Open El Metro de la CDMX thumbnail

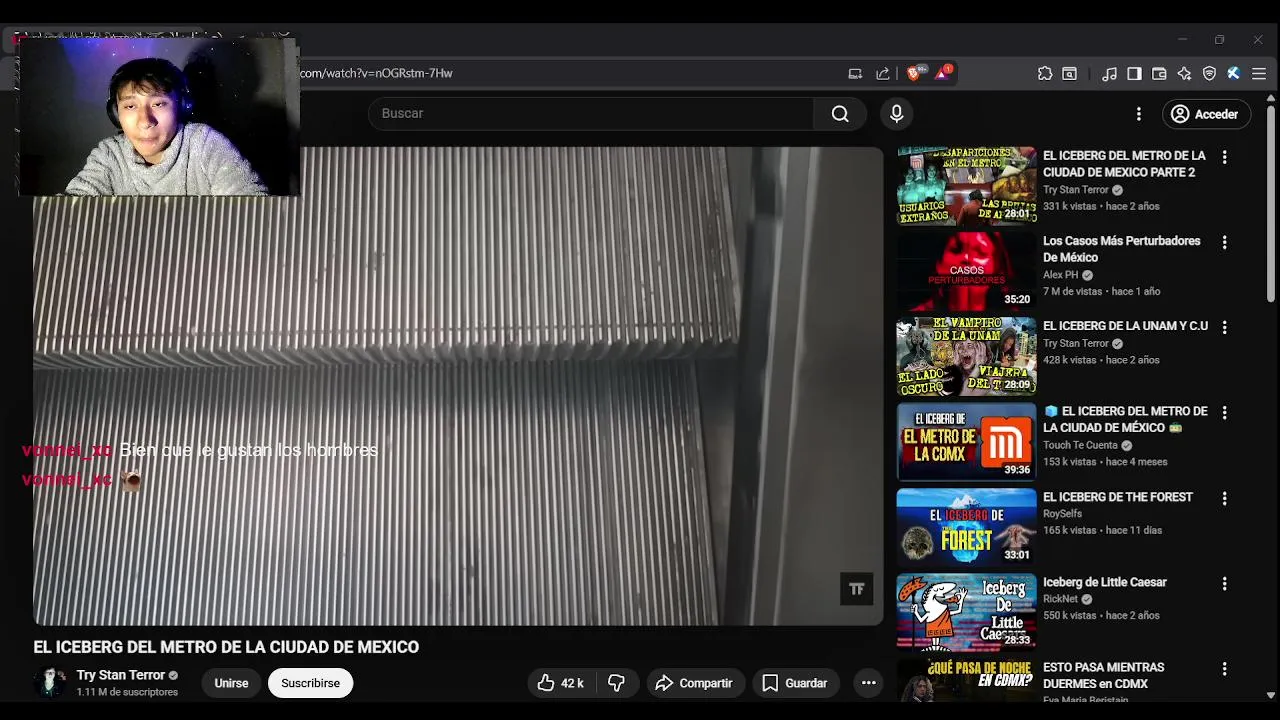click(966, 441)
